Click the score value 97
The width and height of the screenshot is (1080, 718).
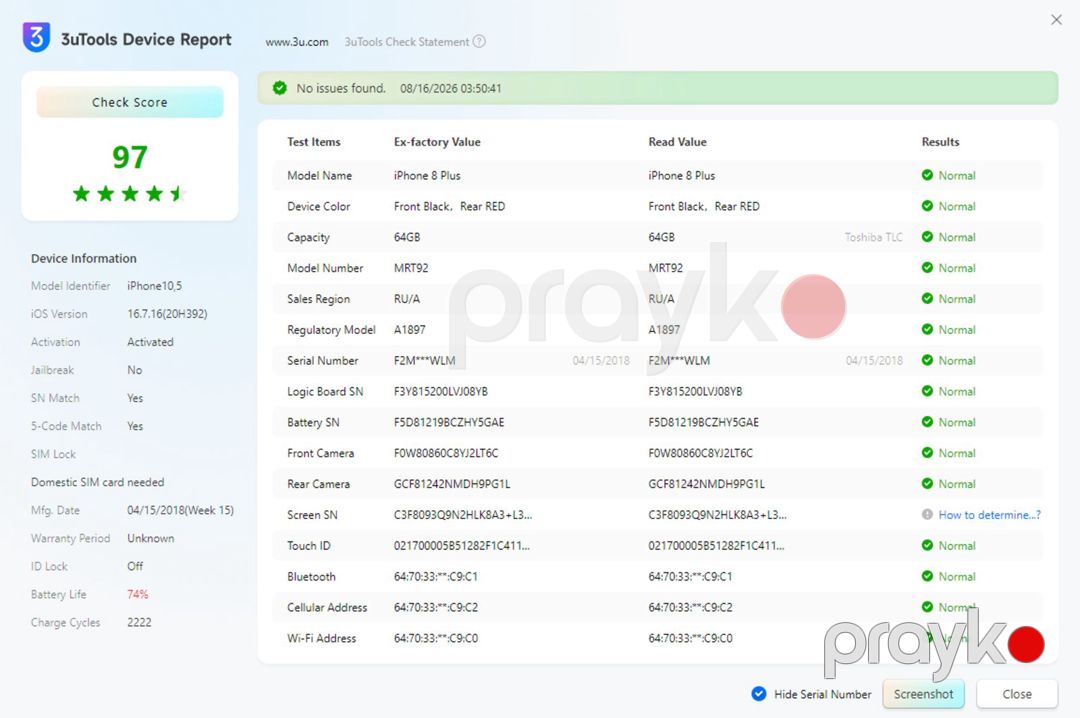(129, 157)
